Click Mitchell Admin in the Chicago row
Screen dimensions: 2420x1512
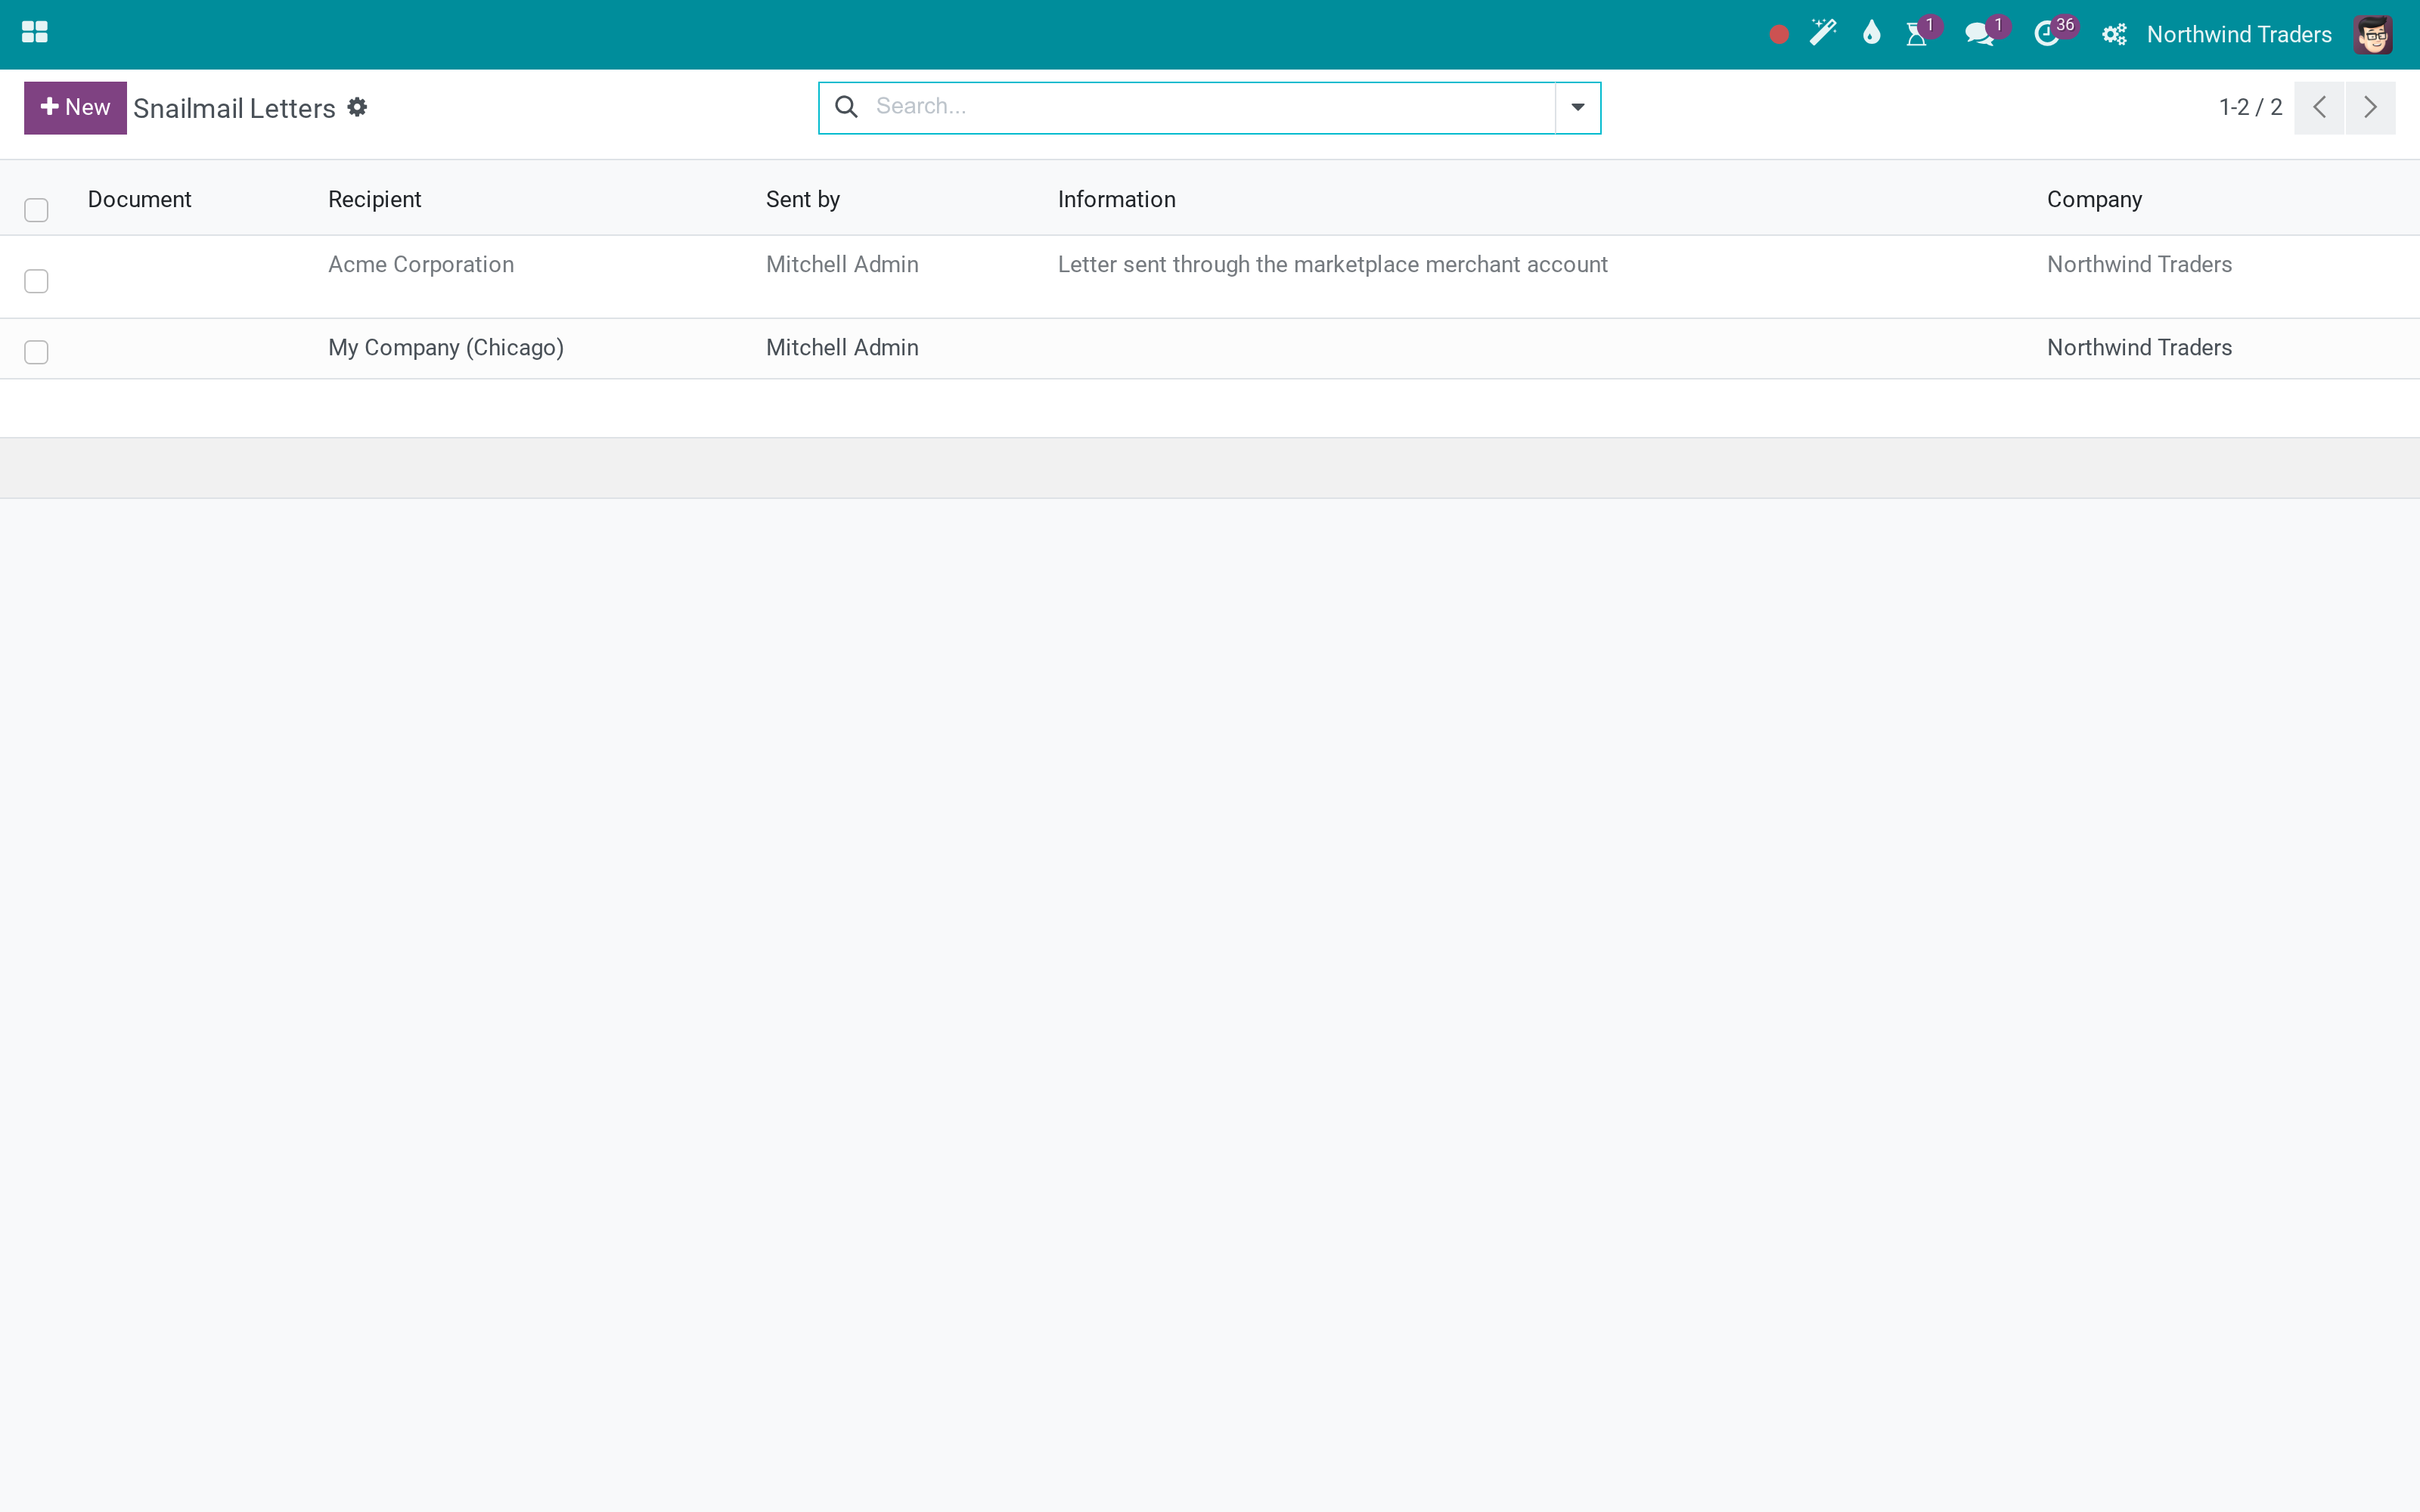tap(842, 347)
